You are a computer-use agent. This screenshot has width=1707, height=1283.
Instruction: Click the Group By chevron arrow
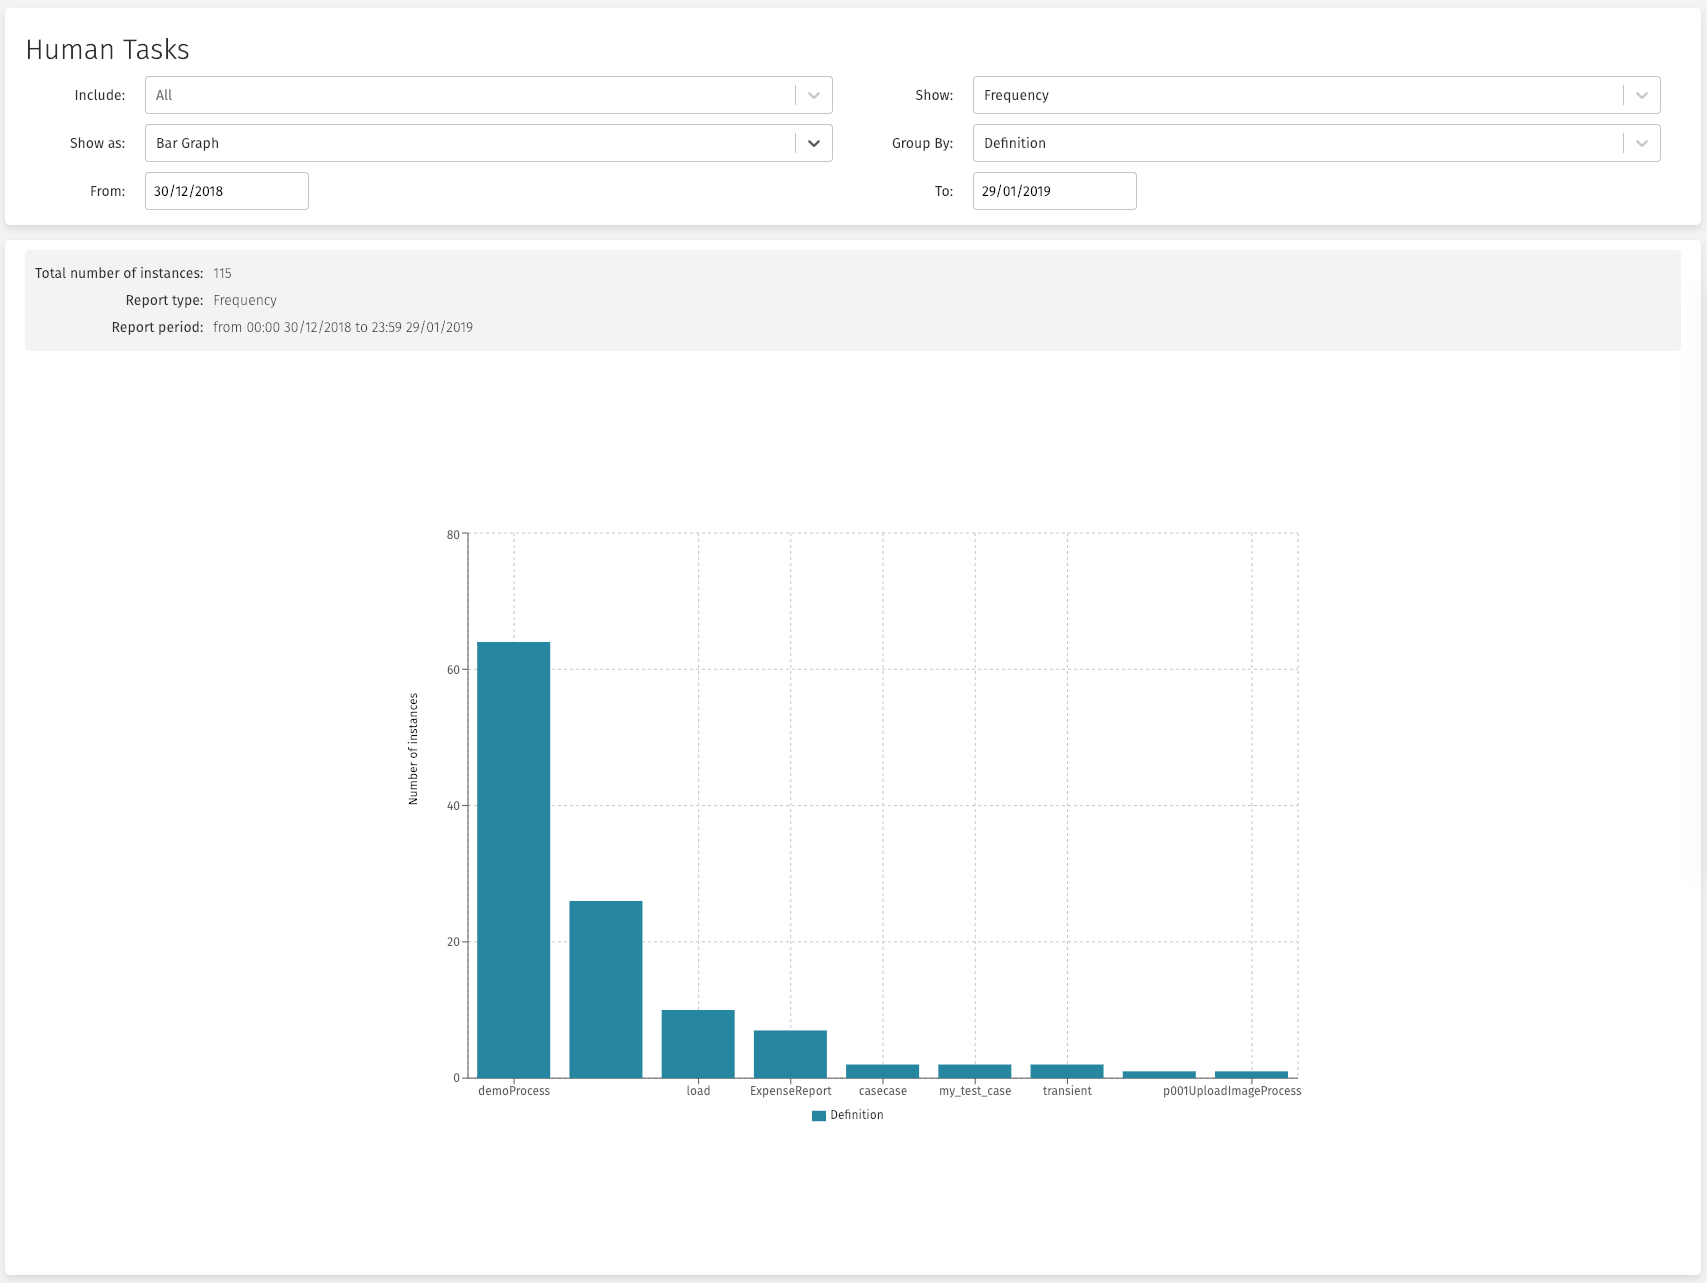[x=1641, y=143]
